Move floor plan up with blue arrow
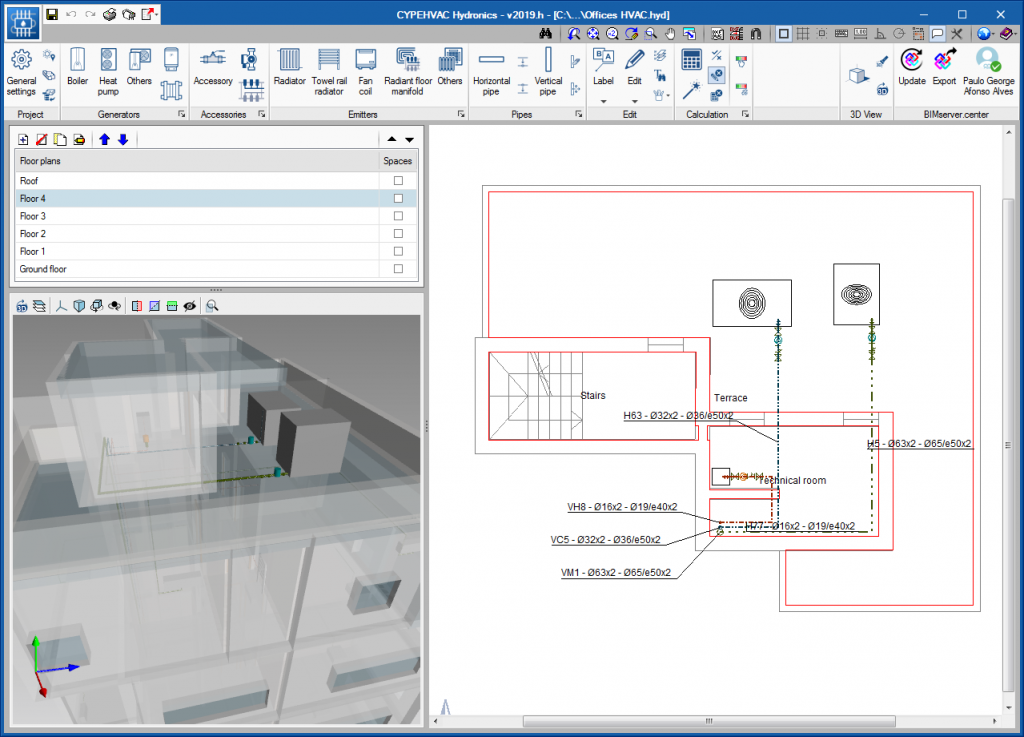1024x737 pixels. [104, 139]
